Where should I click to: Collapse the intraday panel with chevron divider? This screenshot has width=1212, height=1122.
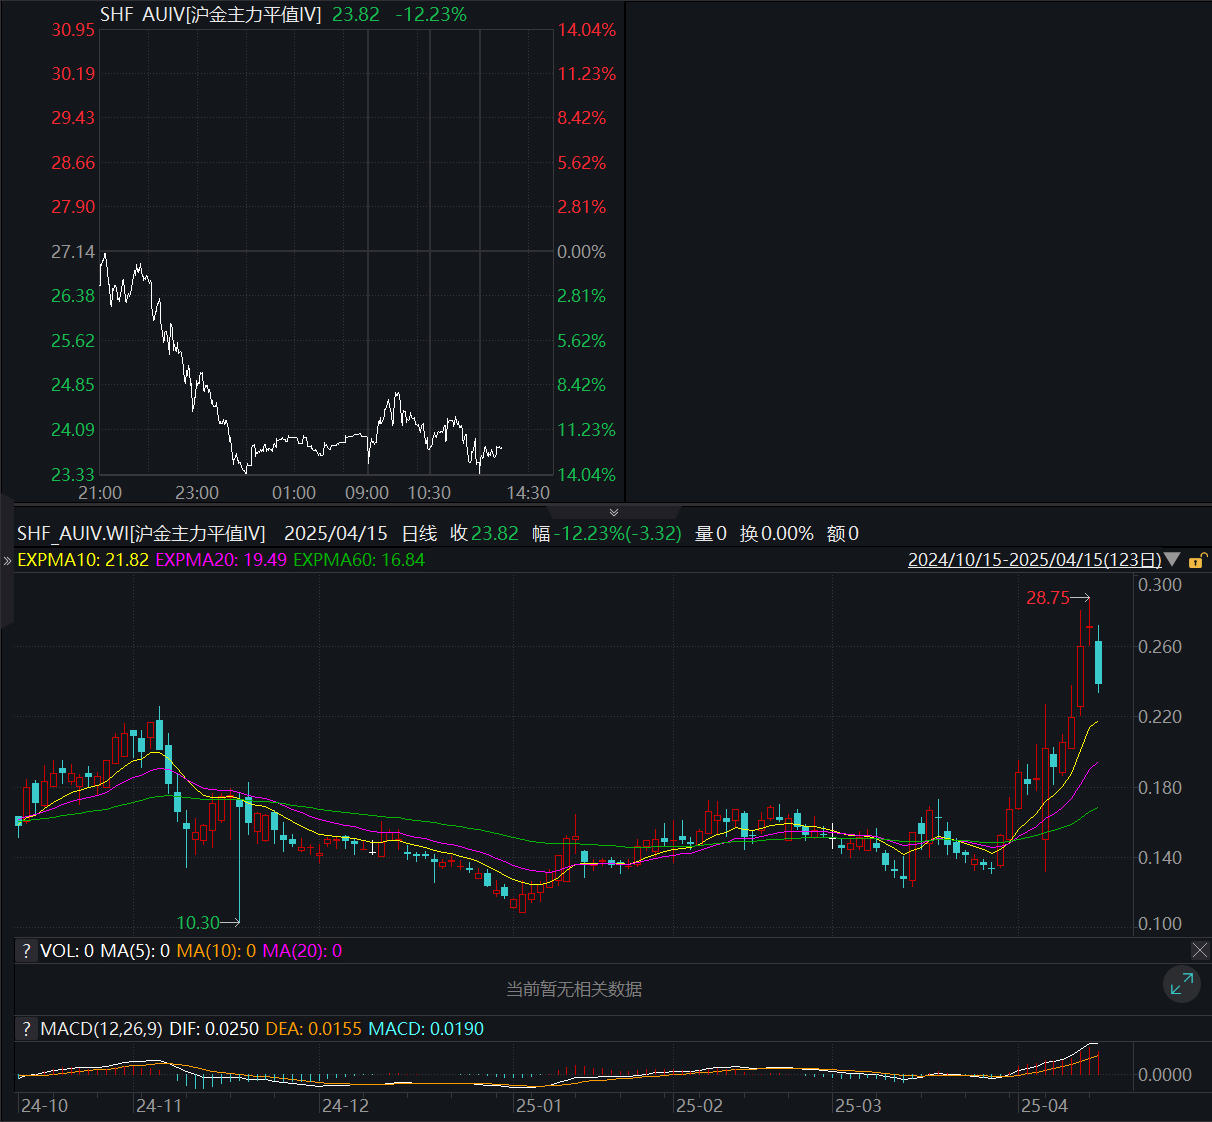(613, 512)
